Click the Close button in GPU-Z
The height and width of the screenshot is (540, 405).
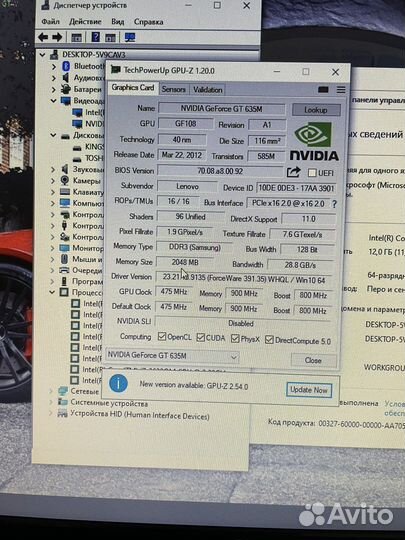[313, 360]
